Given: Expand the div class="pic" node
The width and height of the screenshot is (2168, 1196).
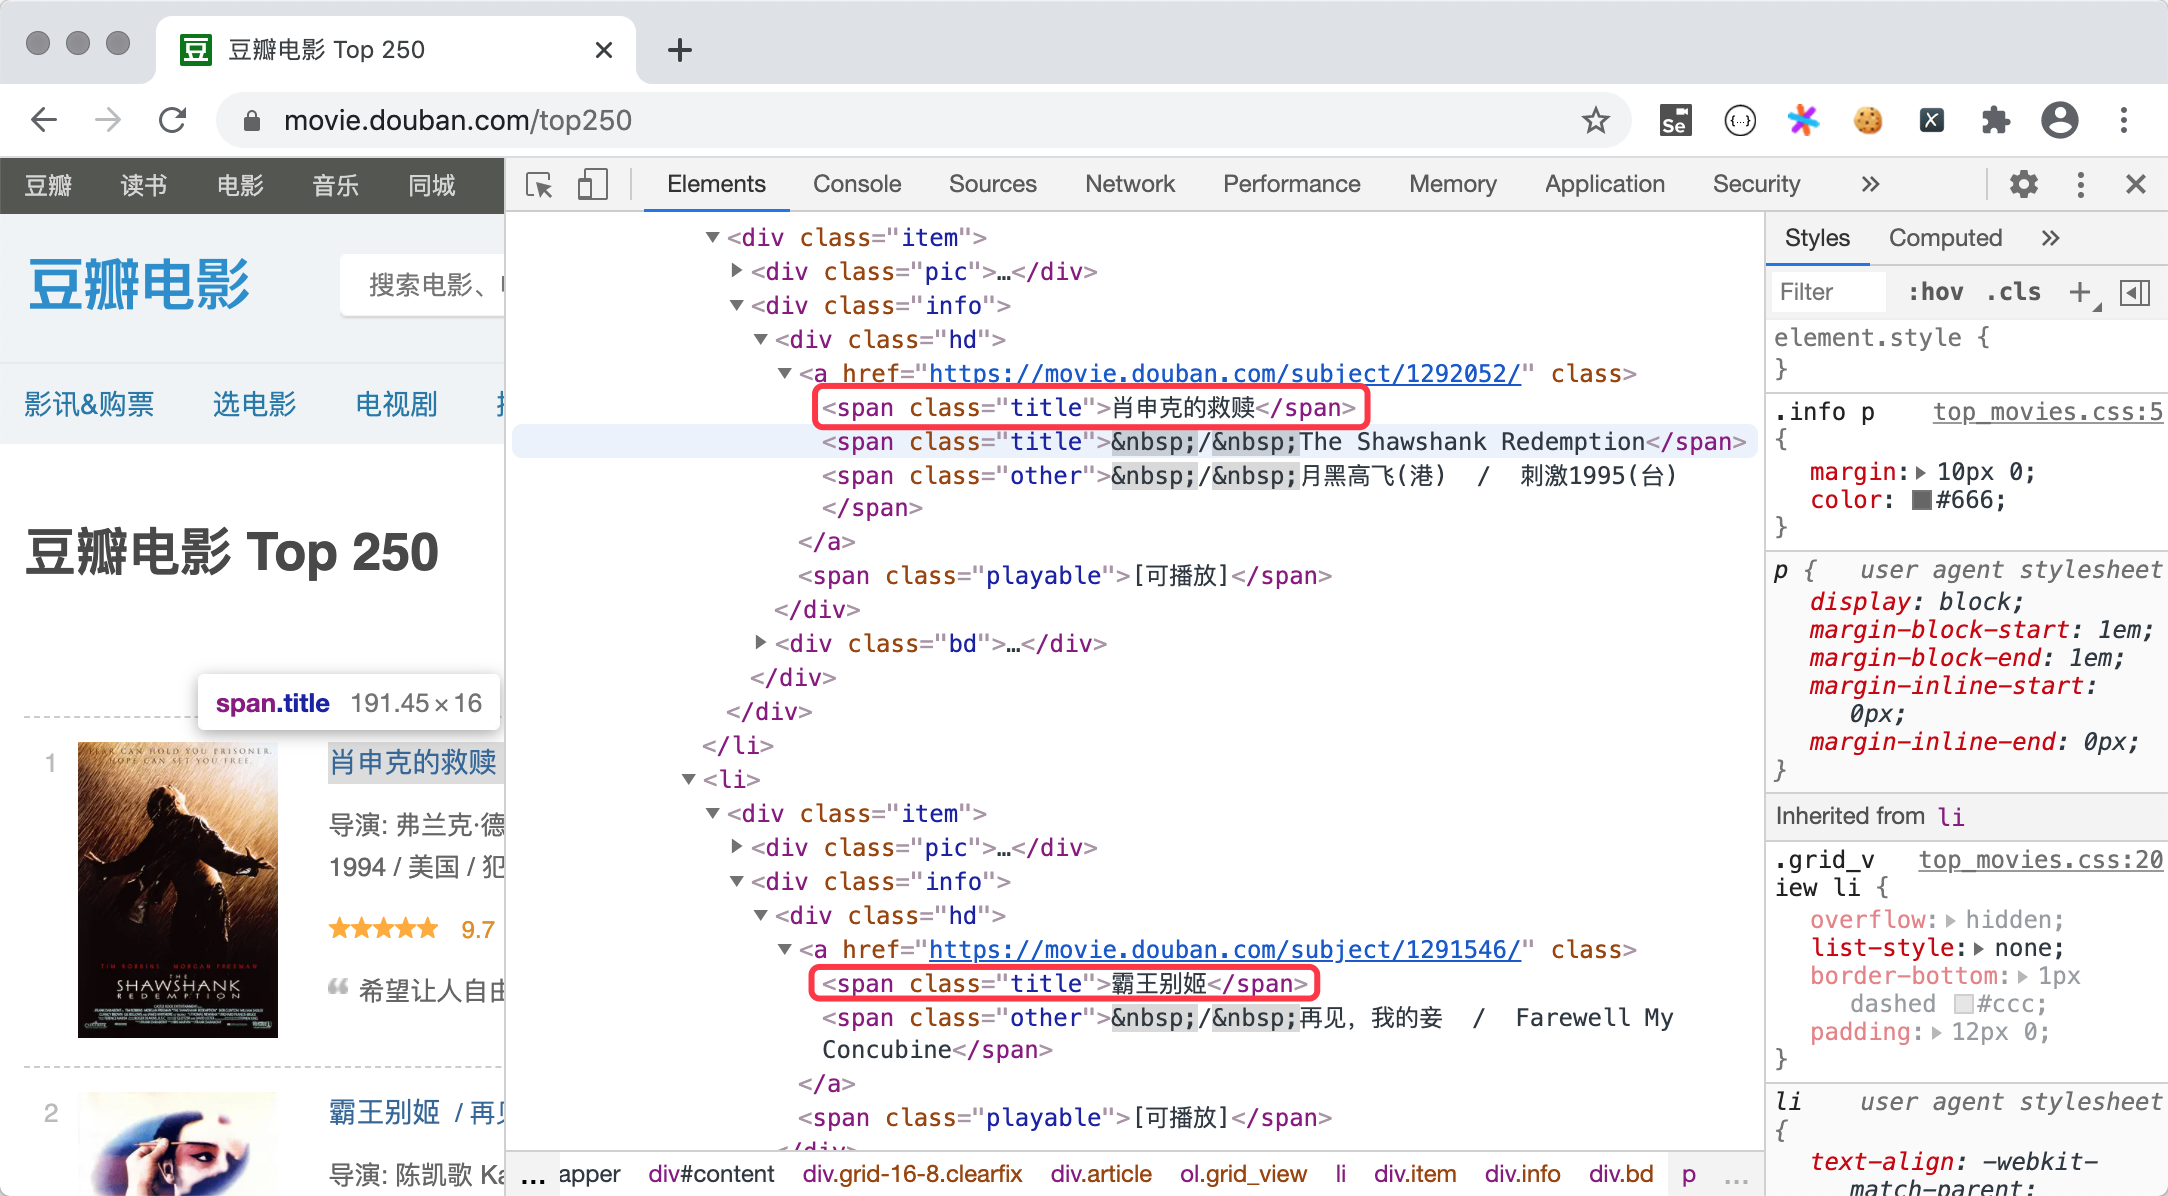Looking at the screenshot, I should [x=736, y=271].
